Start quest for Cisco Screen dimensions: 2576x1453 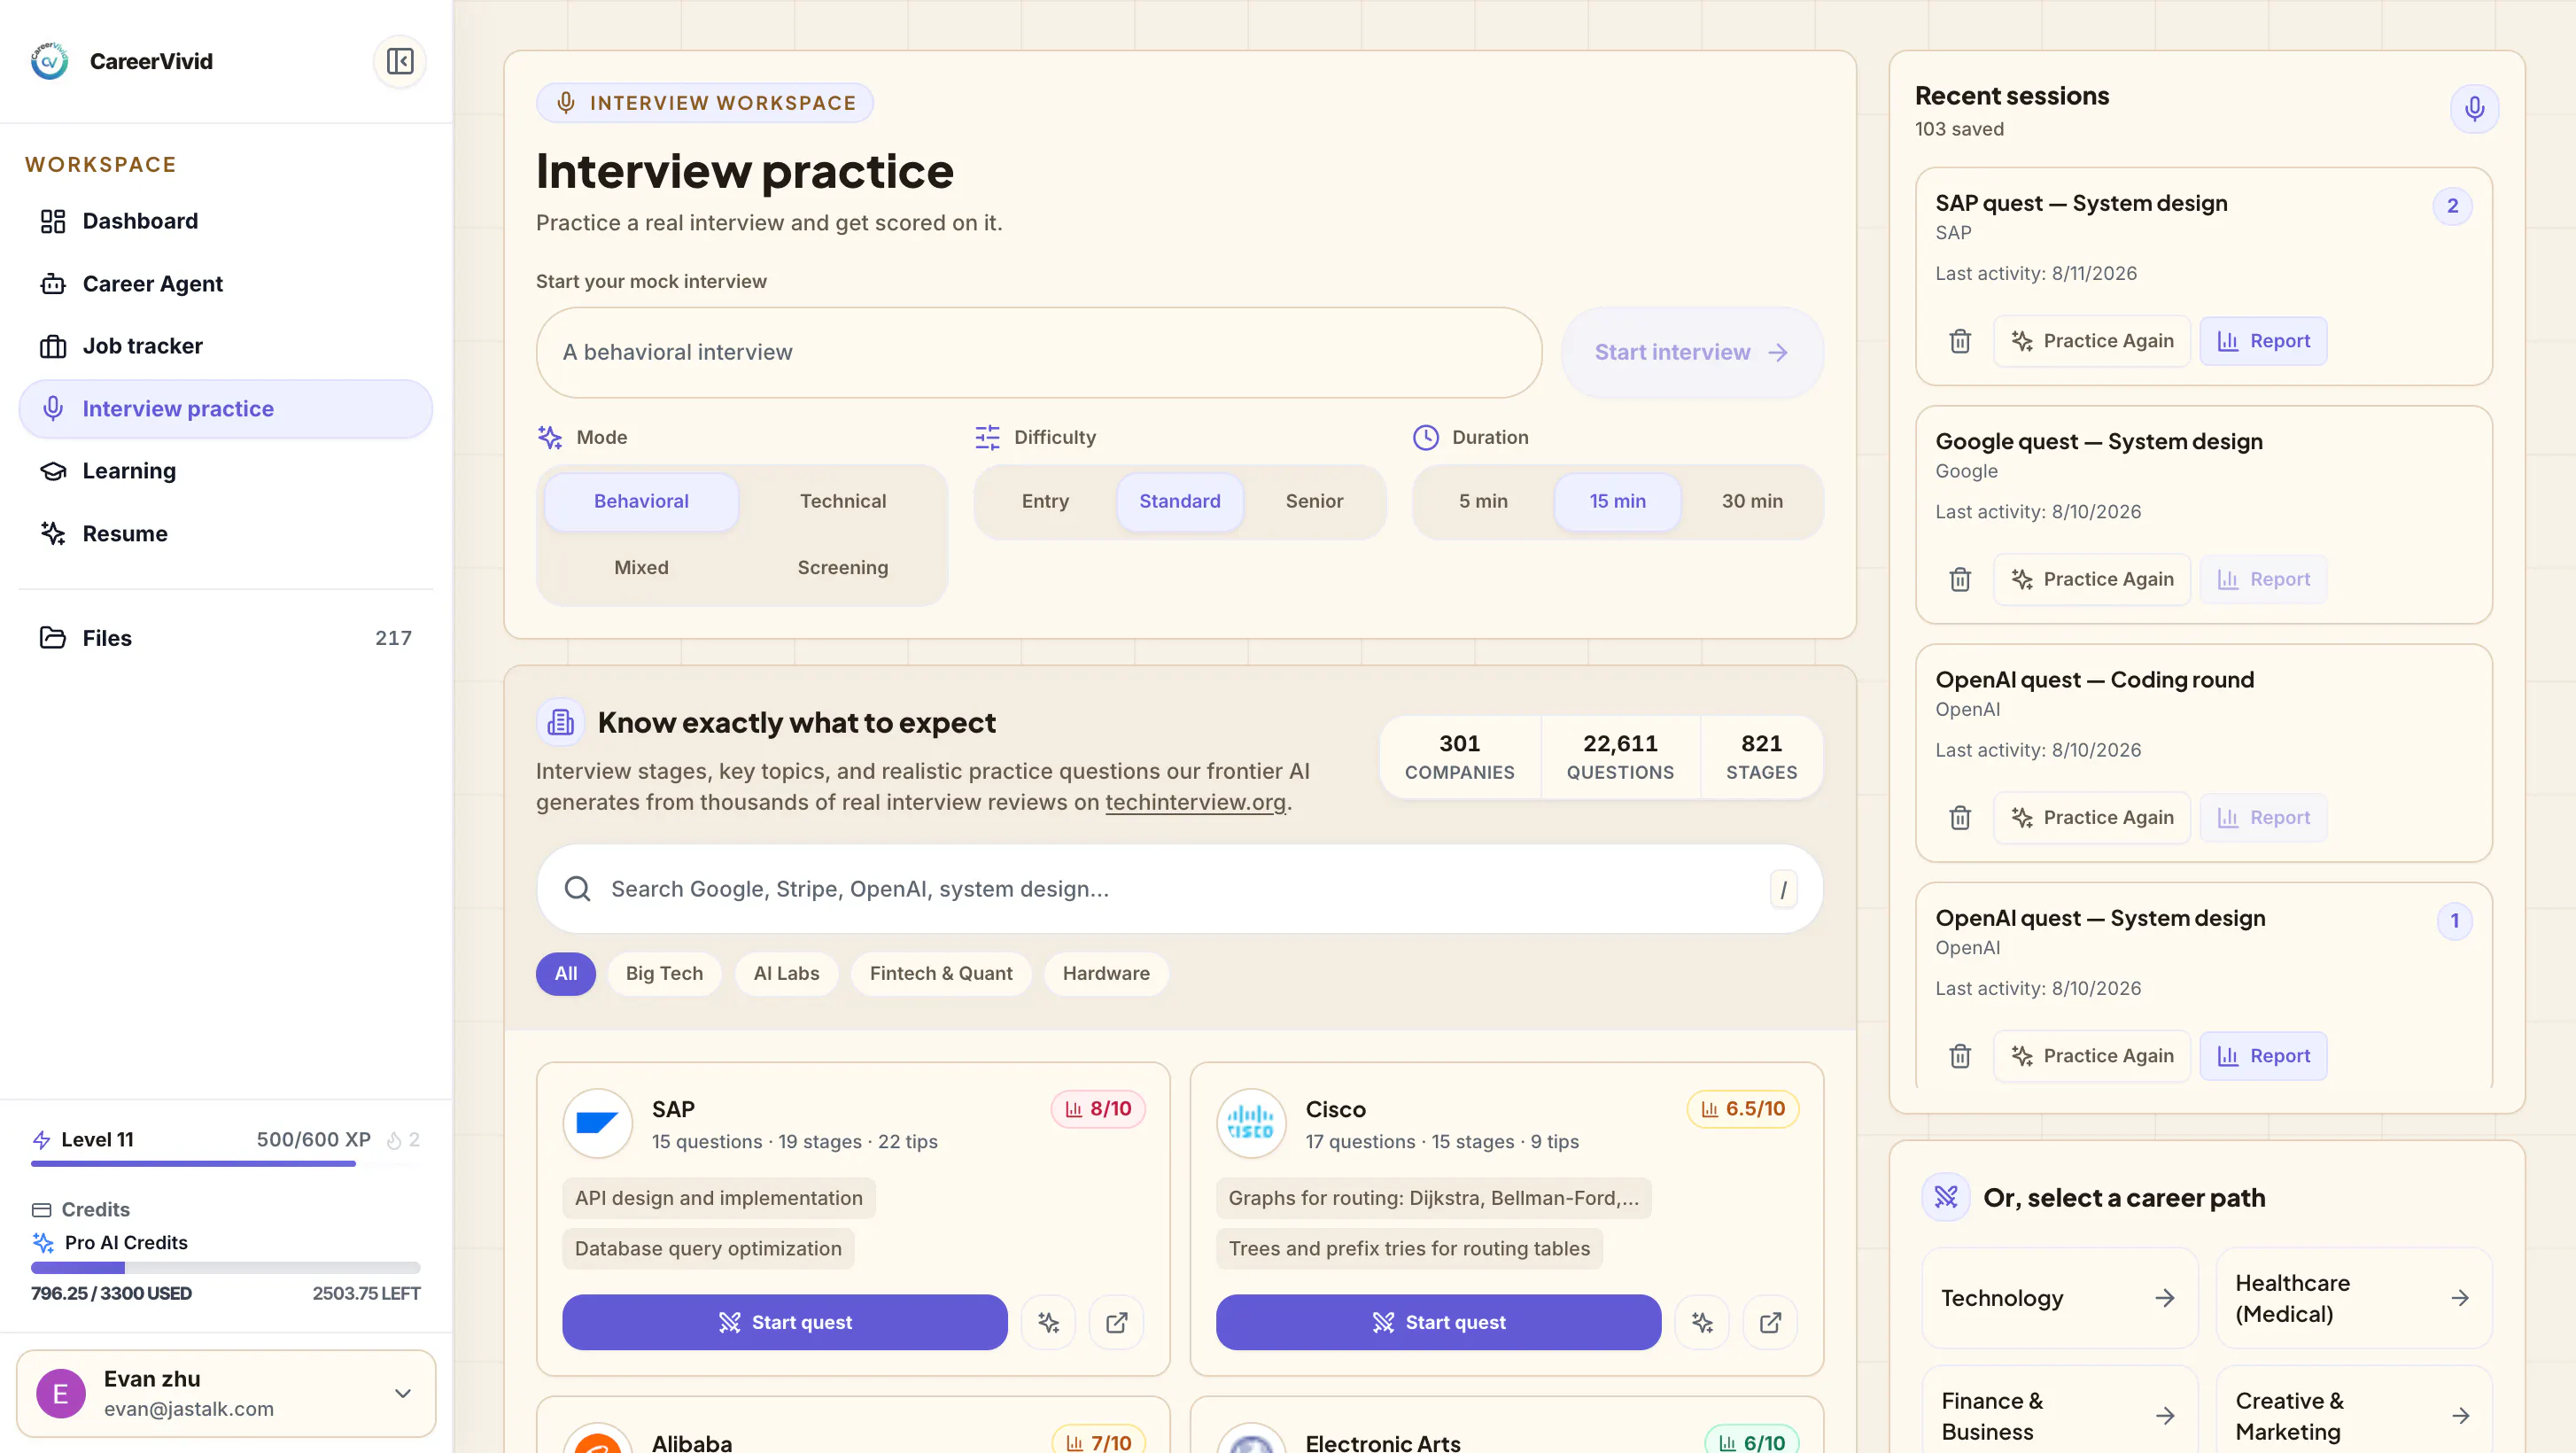point(1438,1322)
